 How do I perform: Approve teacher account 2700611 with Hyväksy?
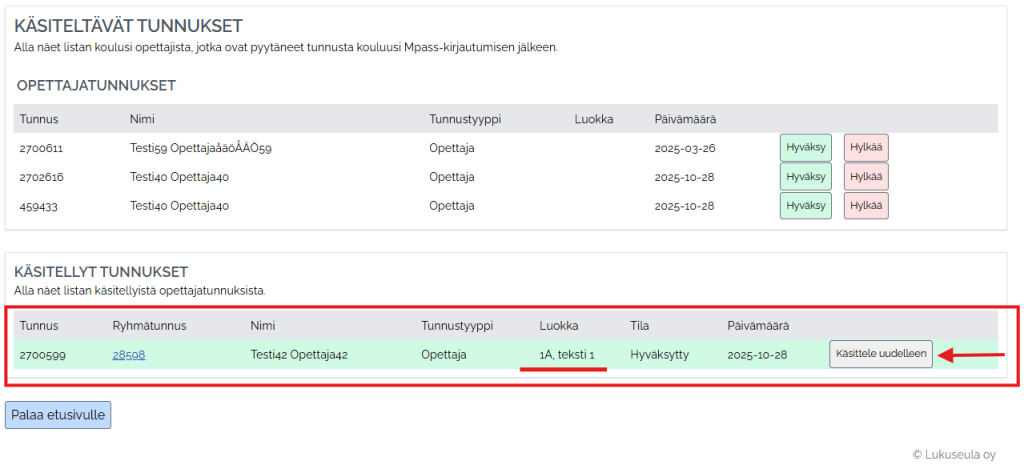pyautogui.click(x=805, y=148)
